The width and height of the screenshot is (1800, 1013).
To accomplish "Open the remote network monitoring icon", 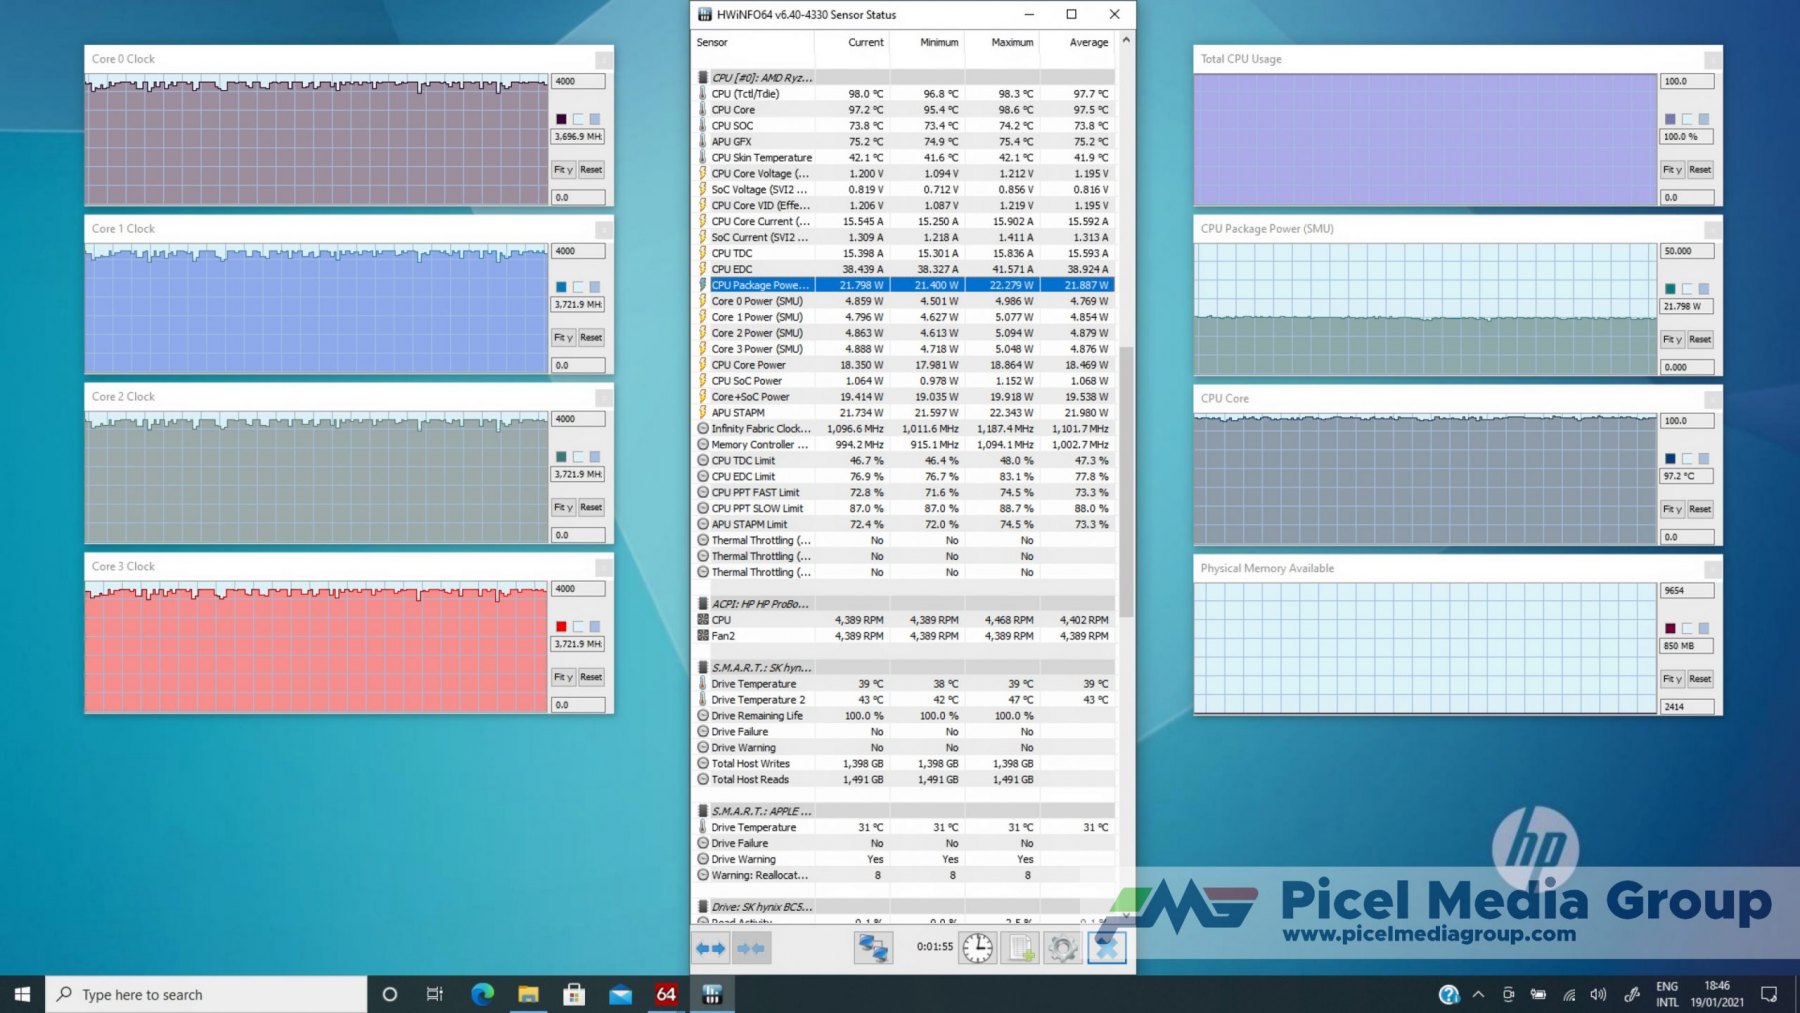I will pos(872,948).
